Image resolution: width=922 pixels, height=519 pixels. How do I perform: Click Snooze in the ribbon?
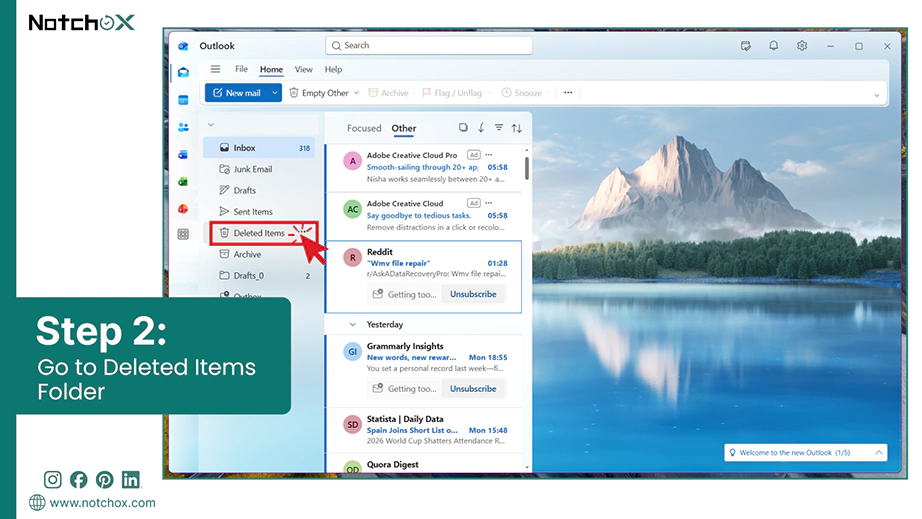pos(522,93)
